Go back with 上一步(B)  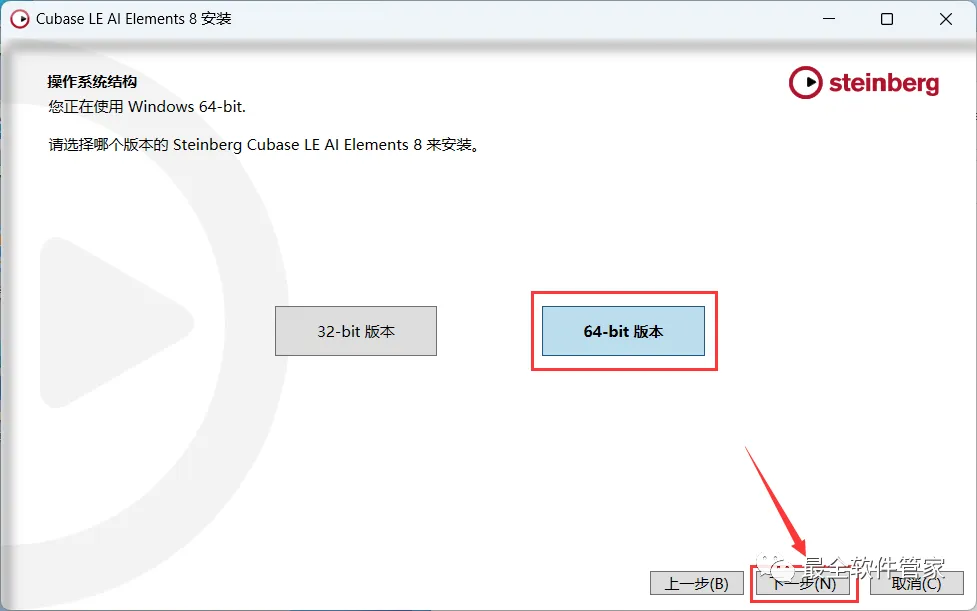coord(697,584)
